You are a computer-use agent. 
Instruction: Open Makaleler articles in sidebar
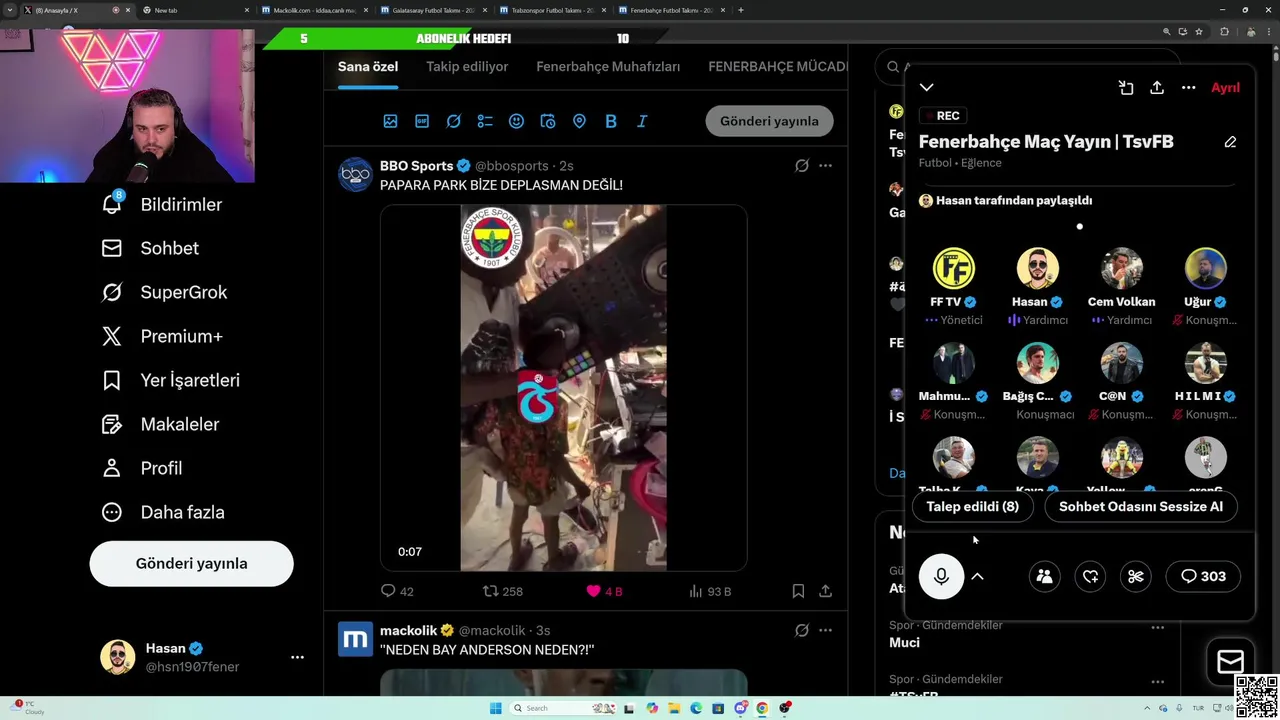tap(160, 424)
